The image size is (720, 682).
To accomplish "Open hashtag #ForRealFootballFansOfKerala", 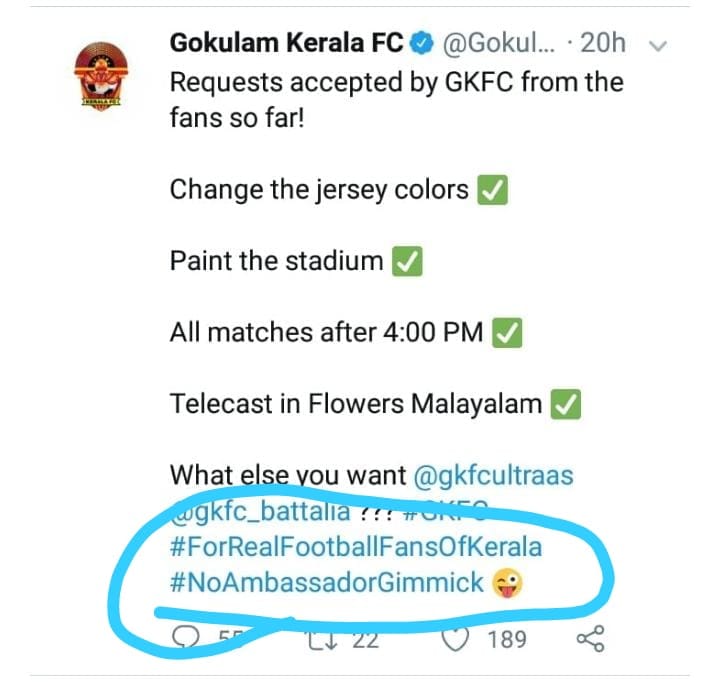I will (x=355, y=548).
